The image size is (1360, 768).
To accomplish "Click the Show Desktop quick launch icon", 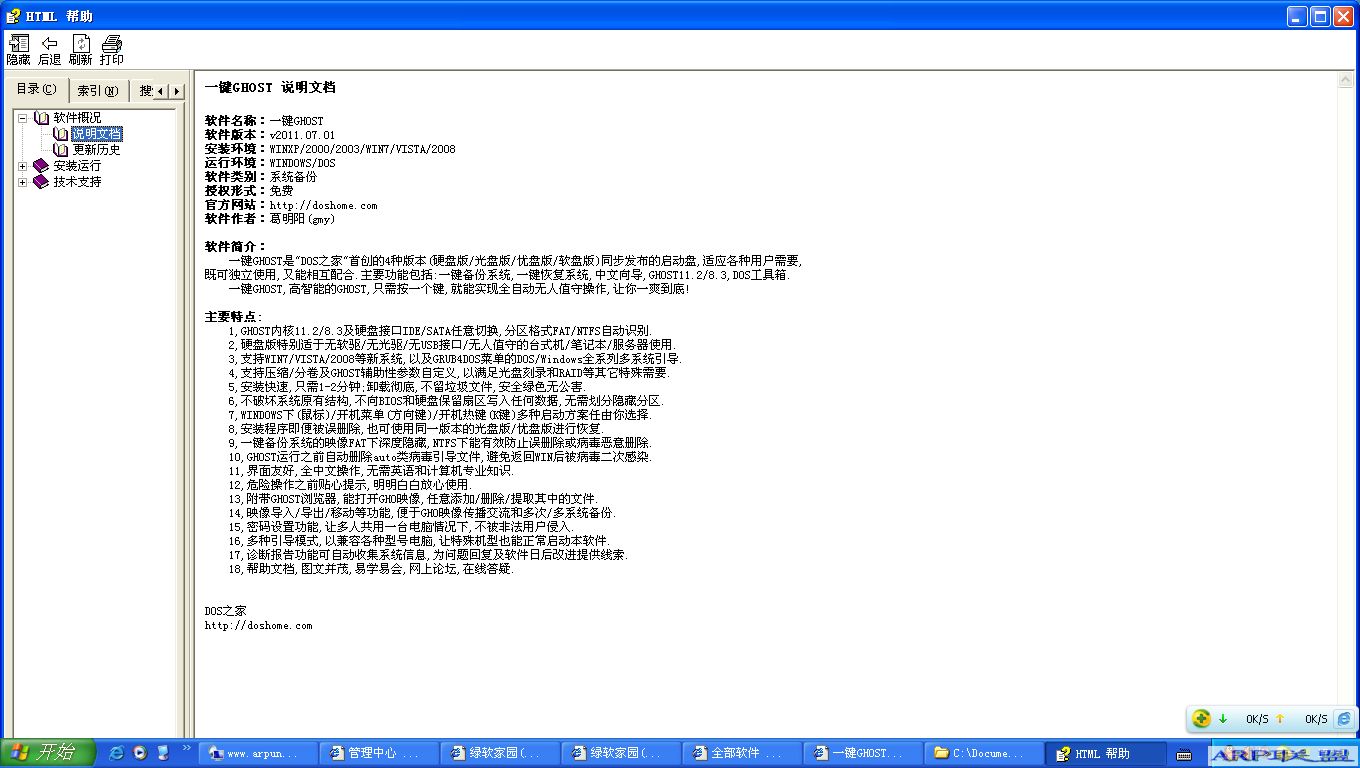I will 163,753.
